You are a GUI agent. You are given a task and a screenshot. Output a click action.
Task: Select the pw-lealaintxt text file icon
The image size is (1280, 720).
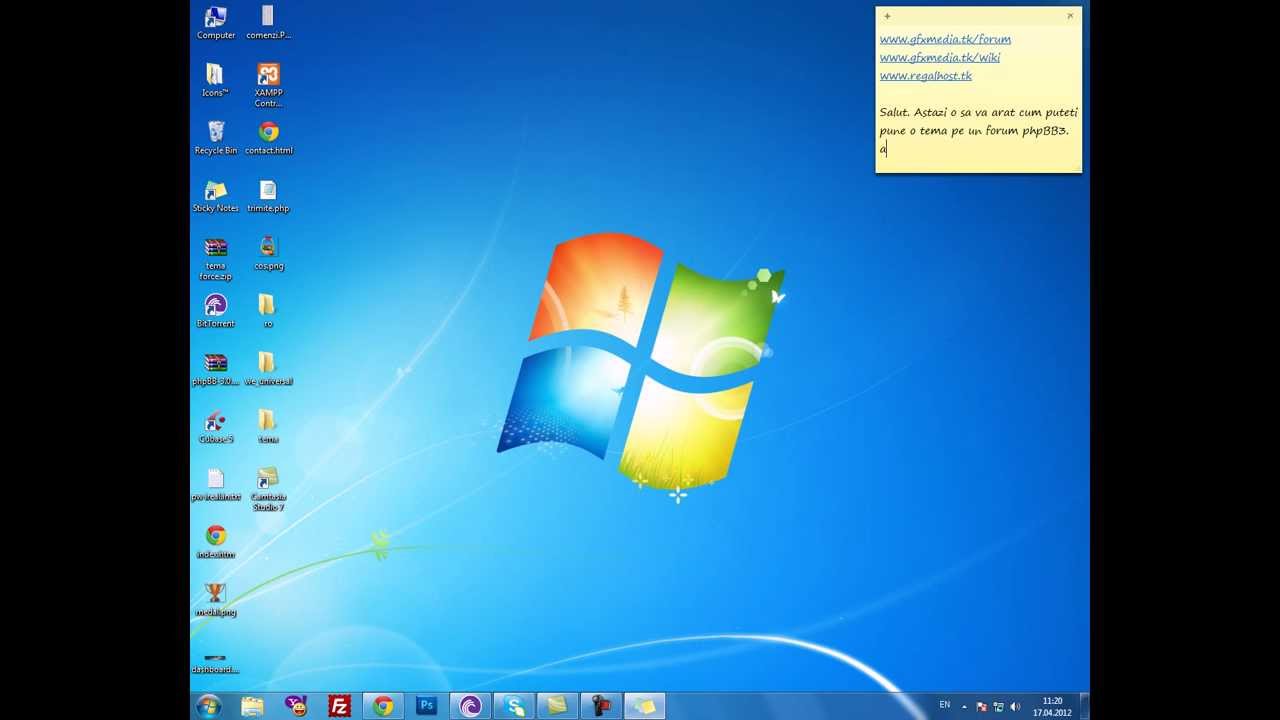216,485
